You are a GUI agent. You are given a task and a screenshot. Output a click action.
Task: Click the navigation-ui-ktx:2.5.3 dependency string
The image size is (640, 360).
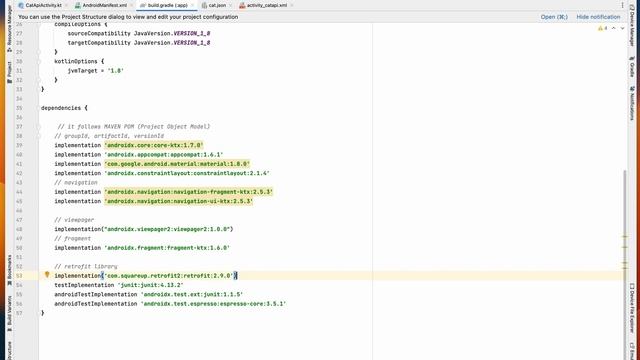point(179,201)
